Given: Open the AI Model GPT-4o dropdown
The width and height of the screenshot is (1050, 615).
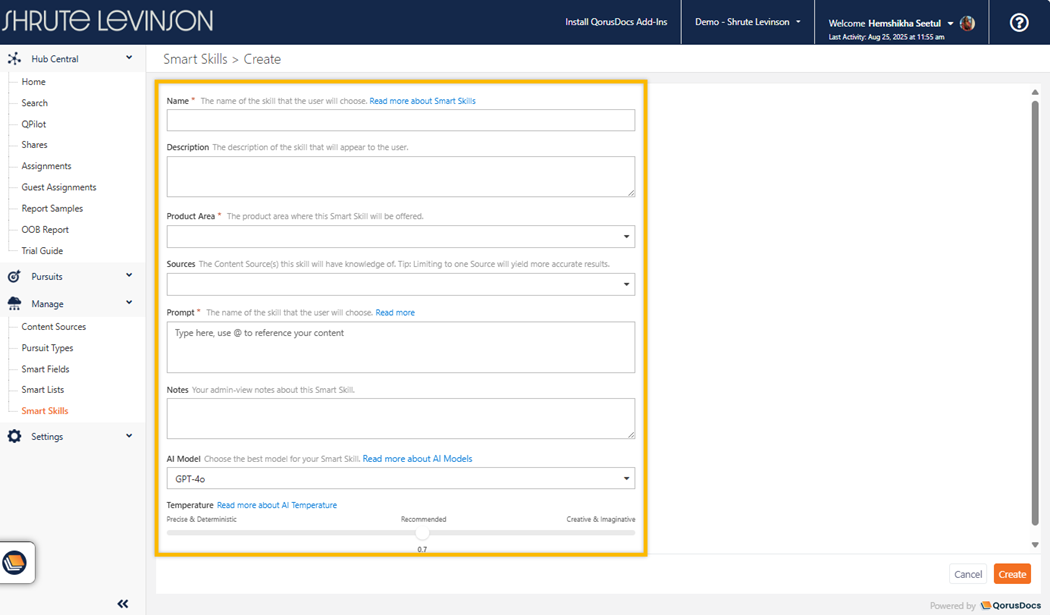Looking at the screenshot, I should pyautogui.click(x=400, y=479).
